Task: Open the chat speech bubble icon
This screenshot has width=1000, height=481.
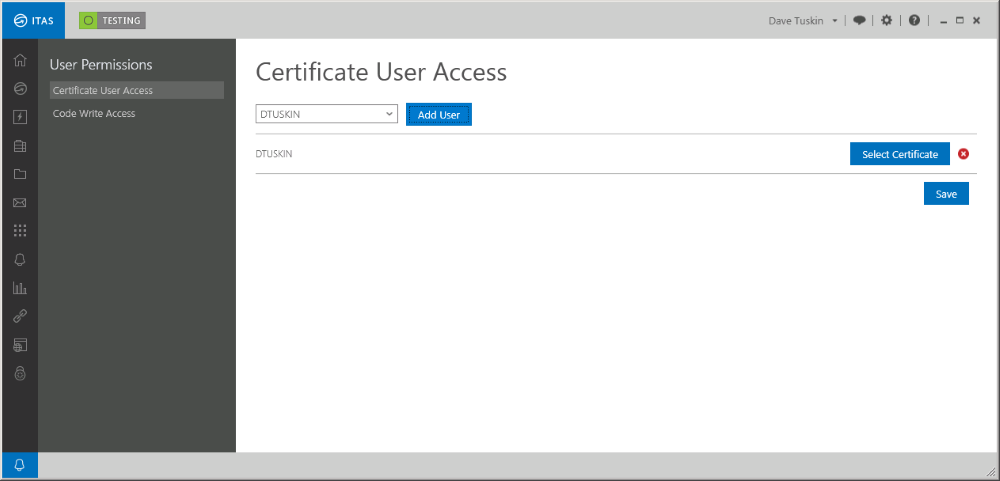Action: coord(859,20)
